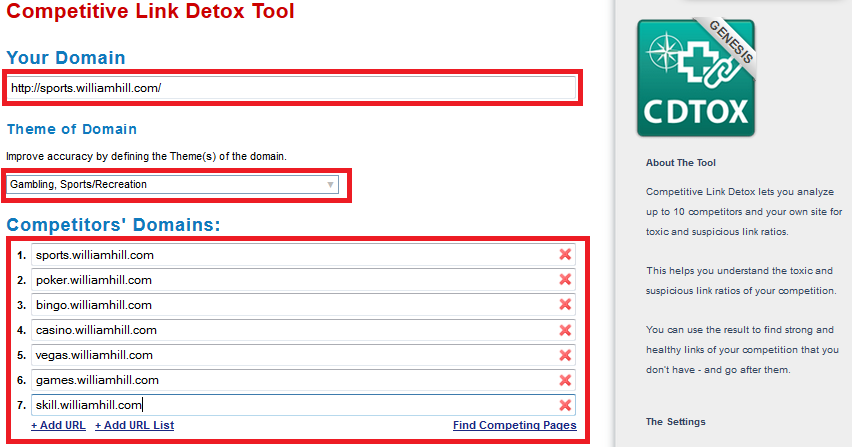This screenshot has height=447, width=852.
Task: Edit competitor field casino.williamhill.com
Action: (x=303, y=330)
